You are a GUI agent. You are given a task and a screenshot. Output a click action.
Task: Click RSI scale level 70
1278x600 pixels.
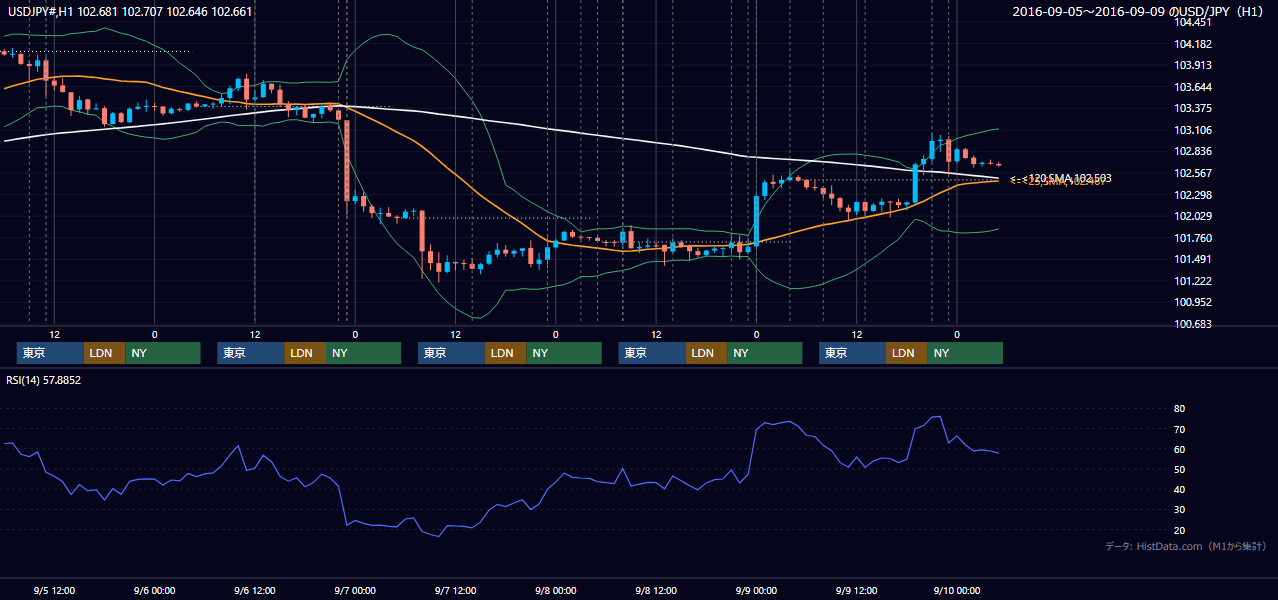click(x=1180, y=429)
